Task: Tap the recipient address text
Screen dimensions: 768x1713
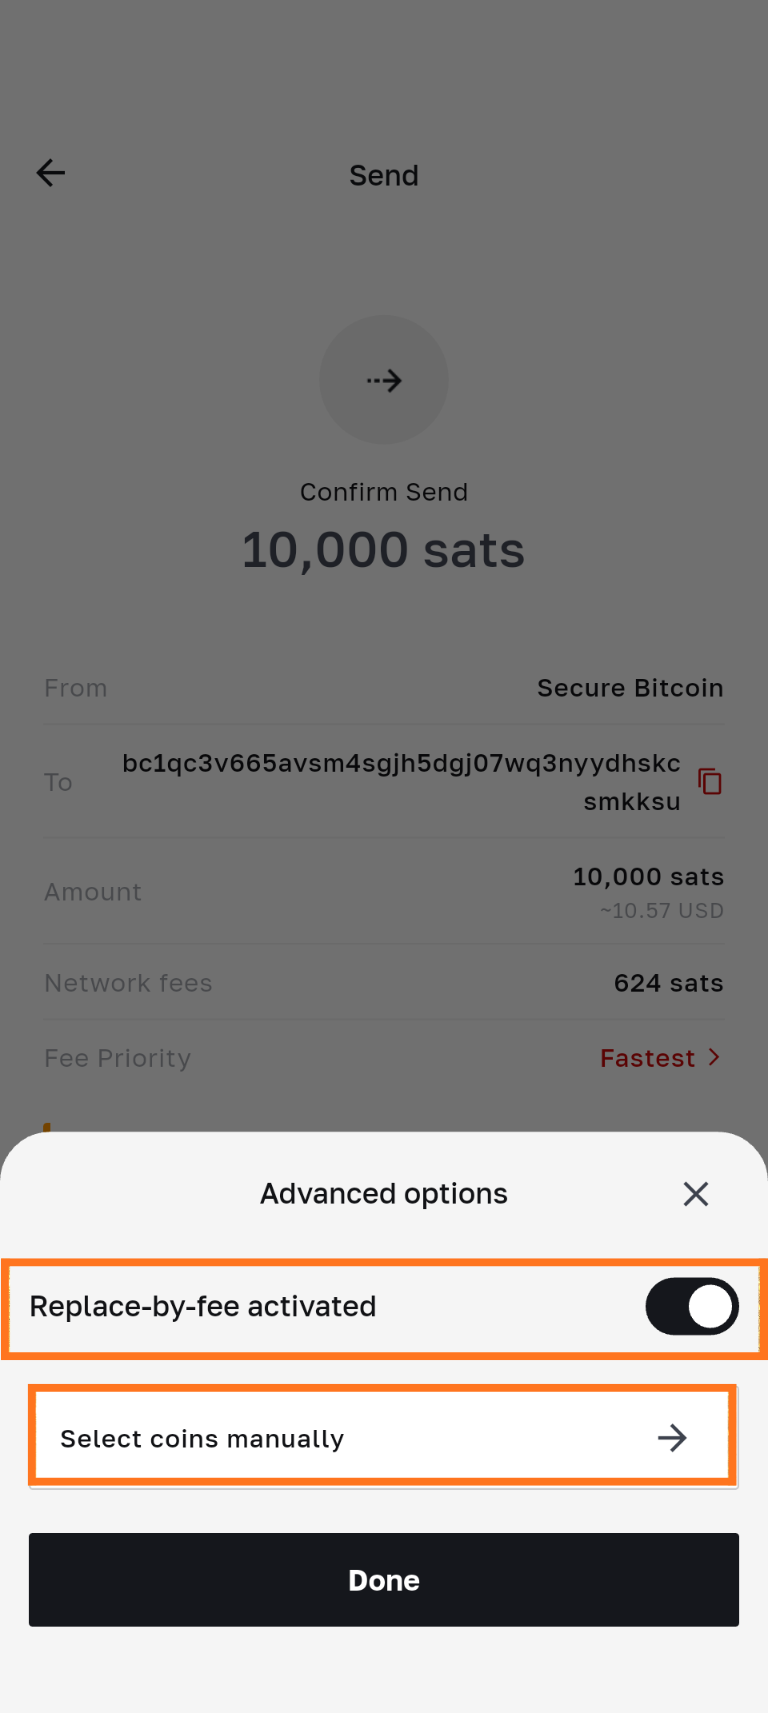Action: pos(401,782)
